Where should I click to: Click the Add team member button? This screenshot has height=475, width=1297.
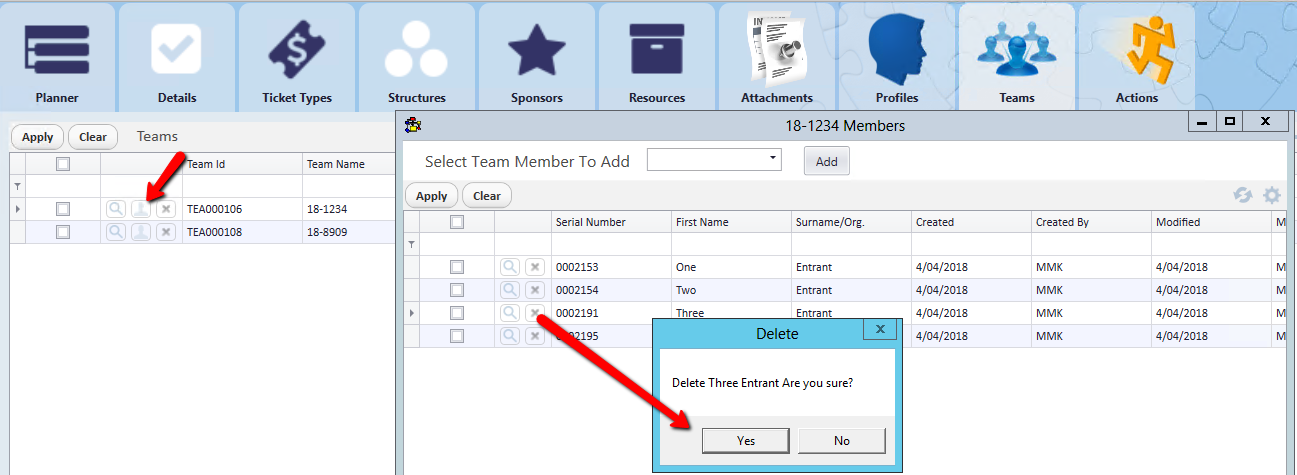point(826,161)
